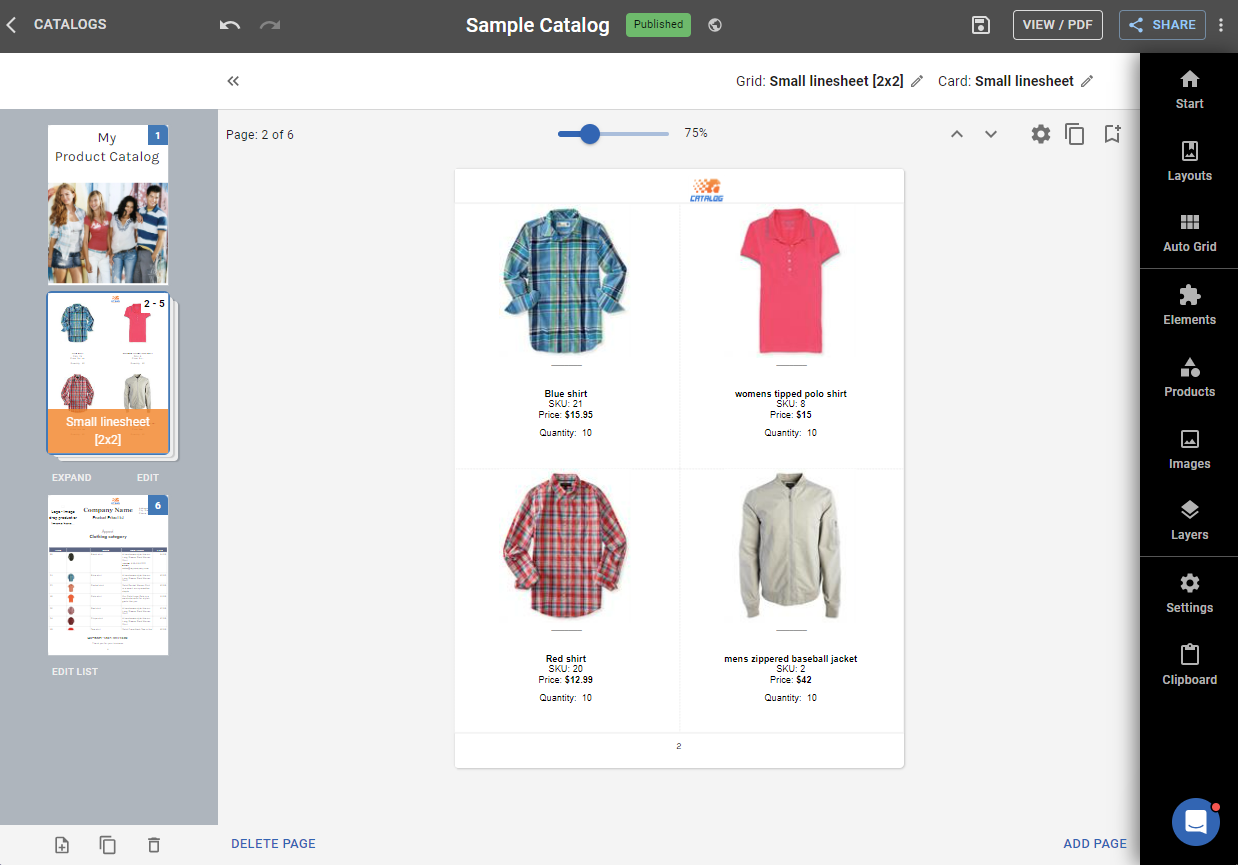Open the chat support bubble
Viewport: 1238px width, 865px height.
[1196, 822]
